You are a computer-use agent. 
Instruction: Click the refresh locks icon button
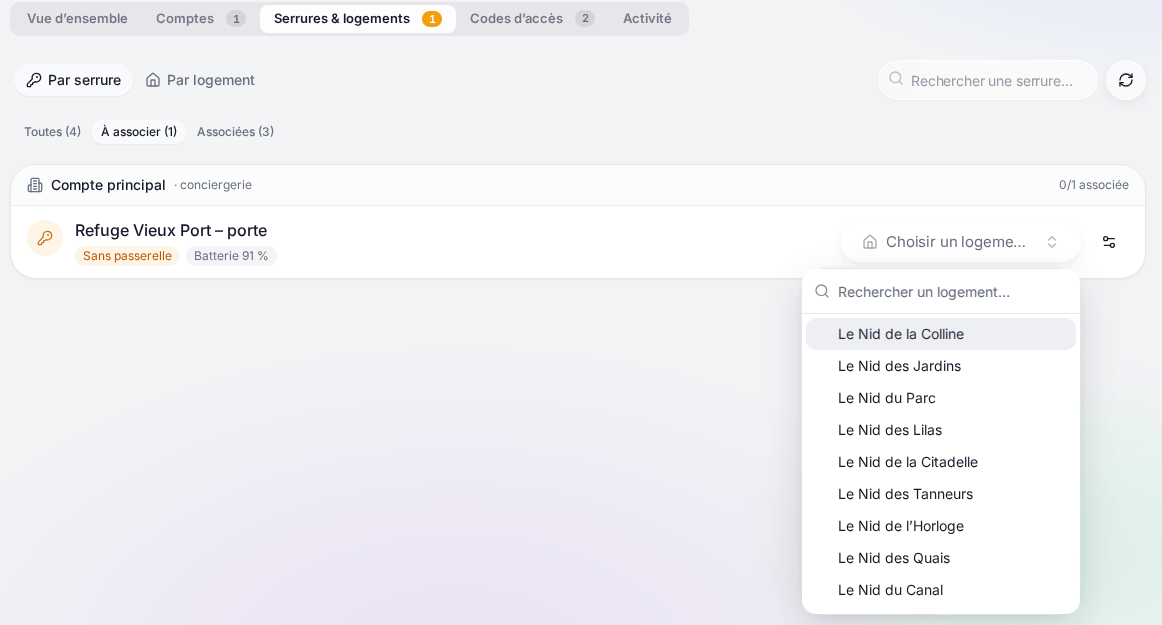pyautogui.click(x=1126, y=80)
